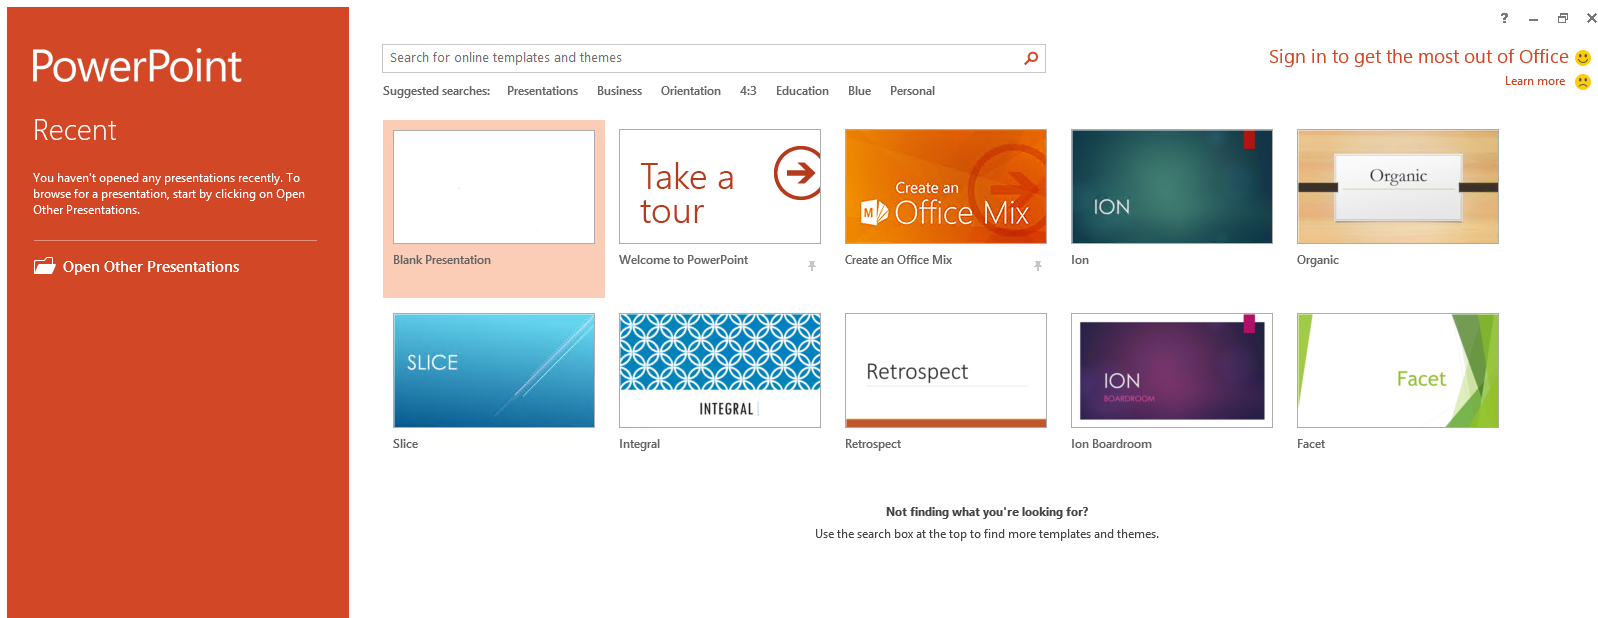Click the Integral label under theme
Screen dimensions: 1598x618
click(639, 444)
